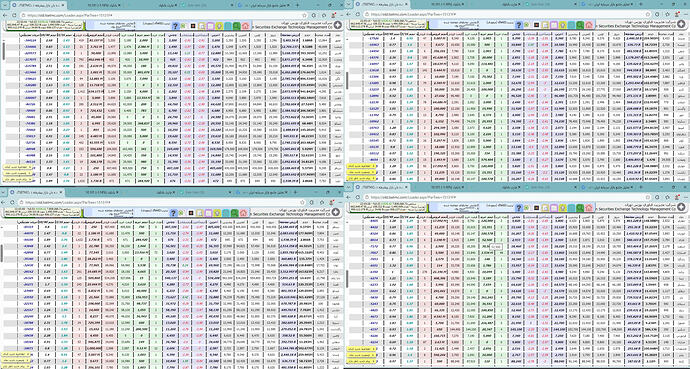Click green magnifier search icon in bottom-left window
Image resolution: width=690 pixels, height=369 pixels.
coord(235,212)
